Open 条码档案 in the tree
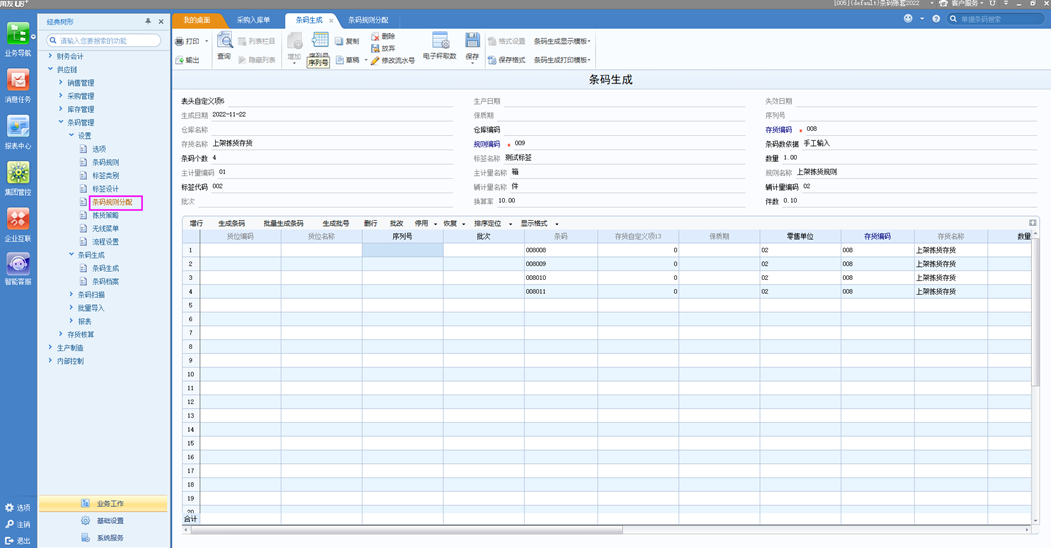Viewport: 1051px width, 548px height. [105, 281]
